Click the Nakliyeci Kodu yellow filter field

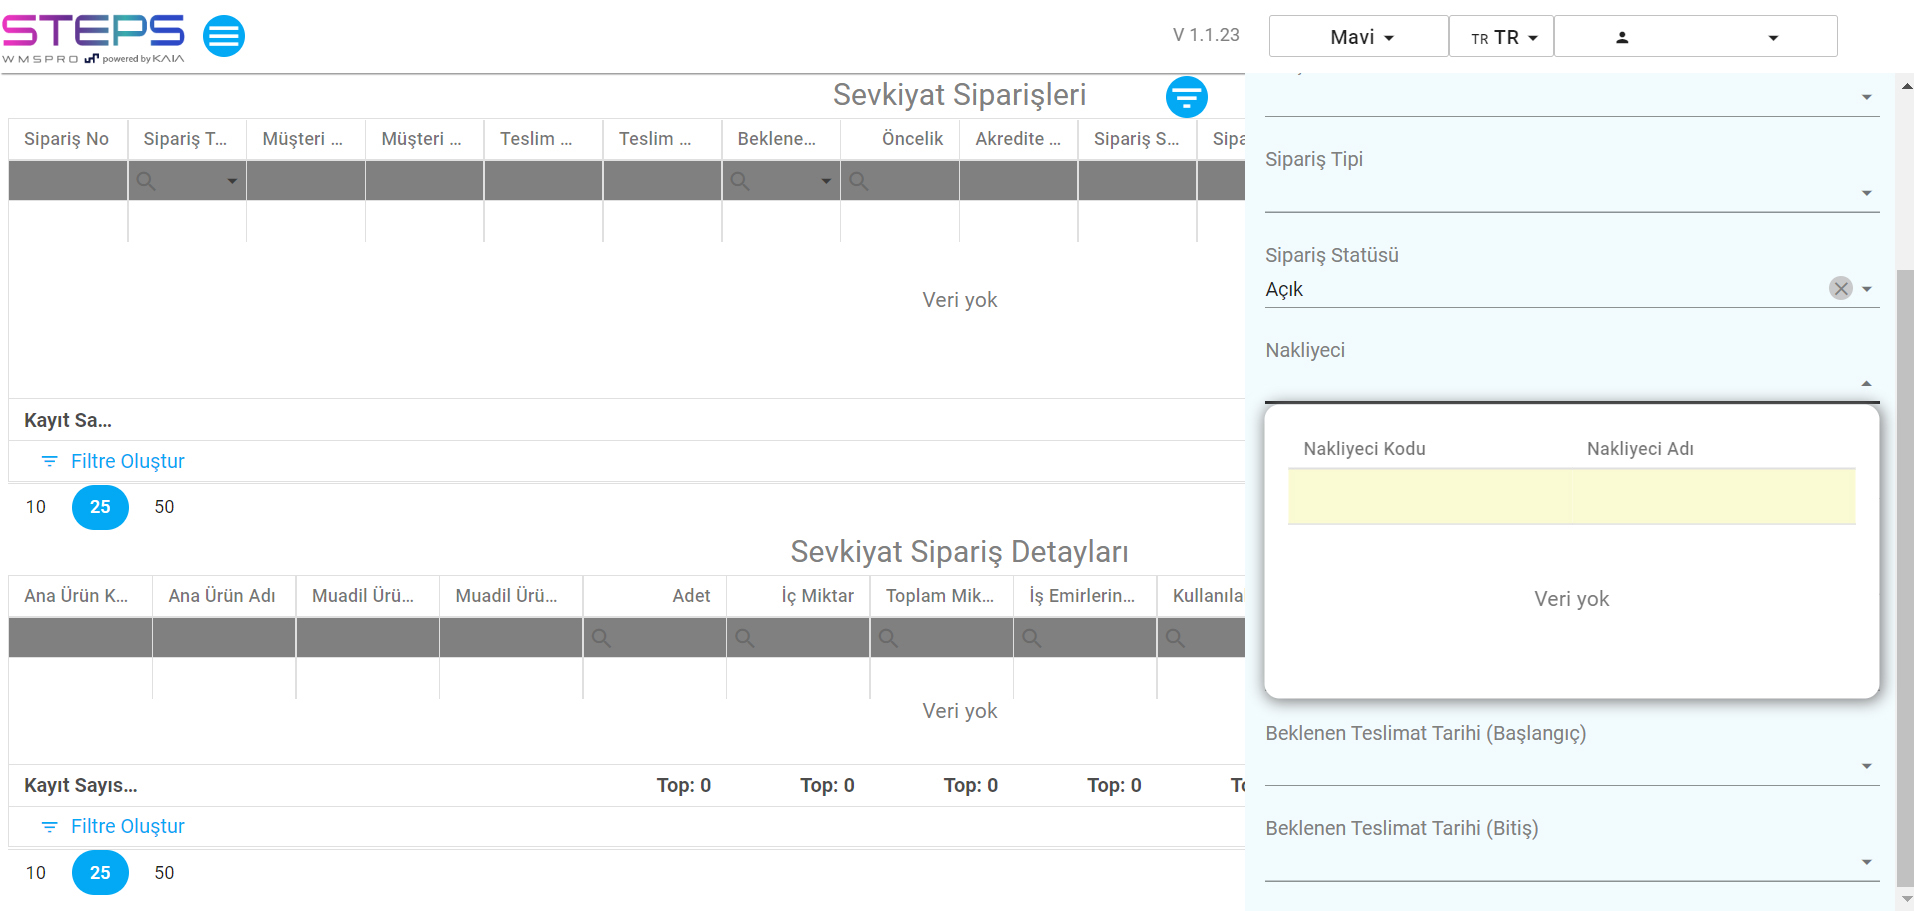point(1429,497)
